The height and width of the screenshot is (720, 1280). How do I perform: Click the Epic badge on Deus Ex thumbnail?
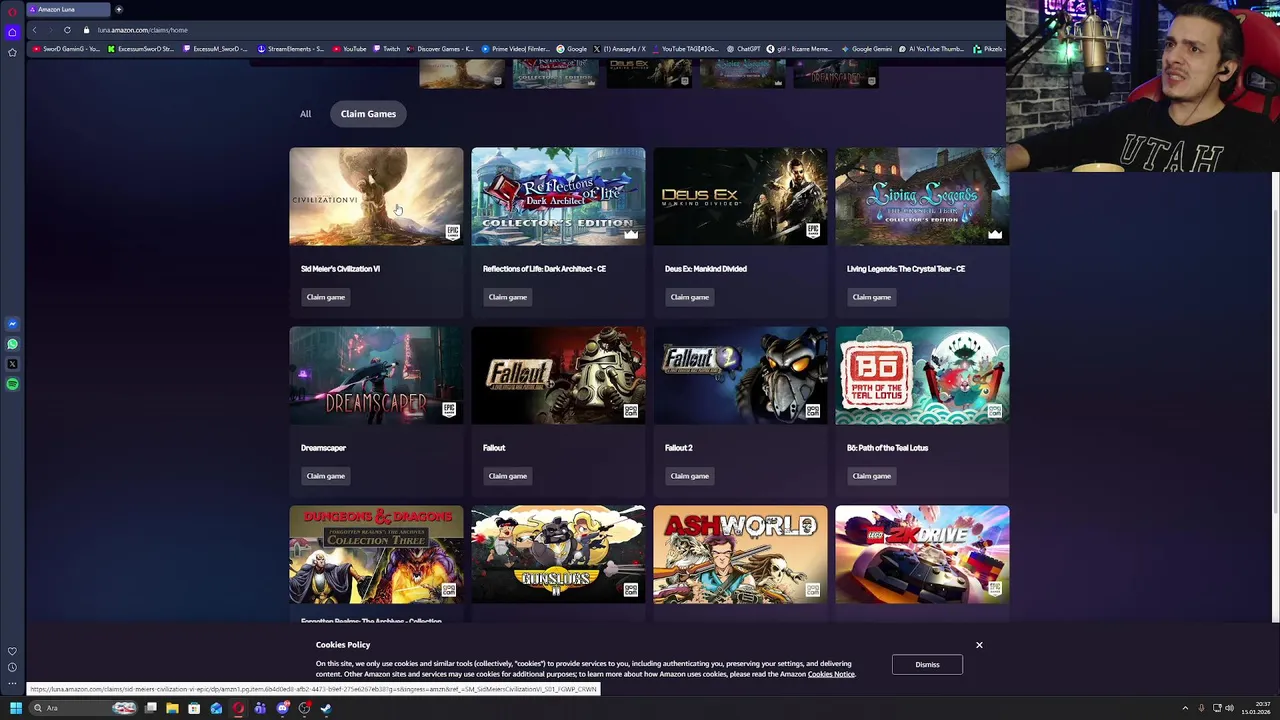click(x=813, y=232)
